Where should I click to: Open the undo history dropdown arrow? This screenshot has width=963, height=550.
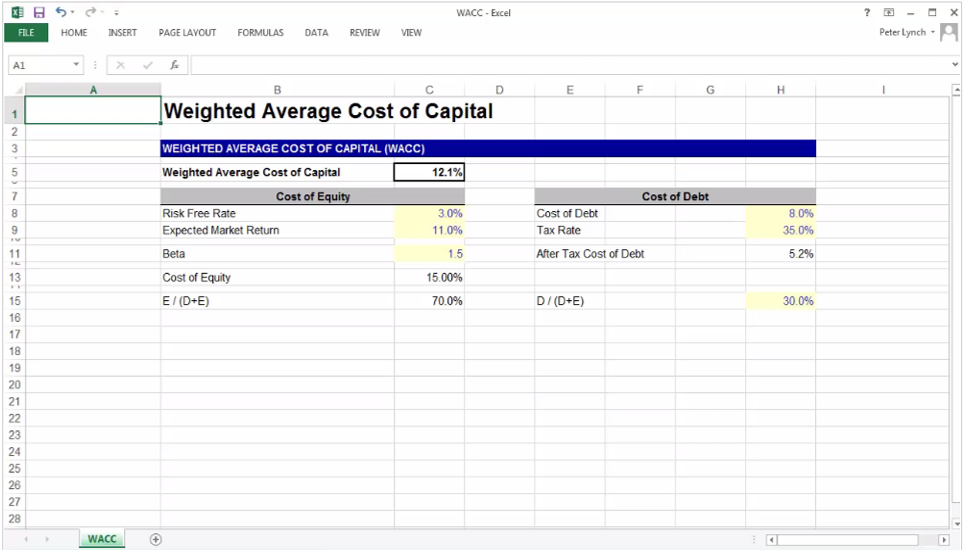(x=72, y=12)
